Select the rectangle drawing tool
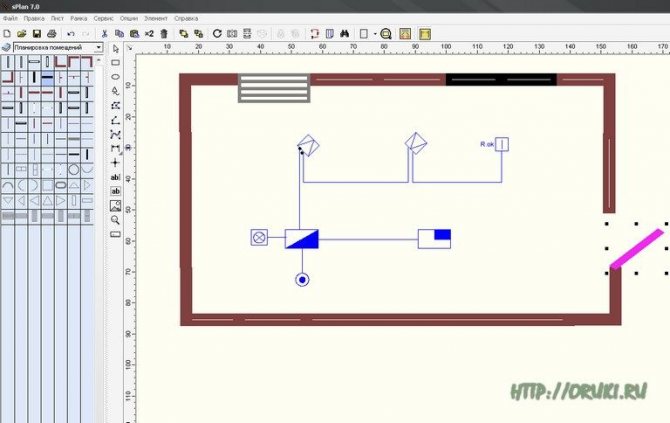Viewport: 670px width, 423px height. pos(116,62)
